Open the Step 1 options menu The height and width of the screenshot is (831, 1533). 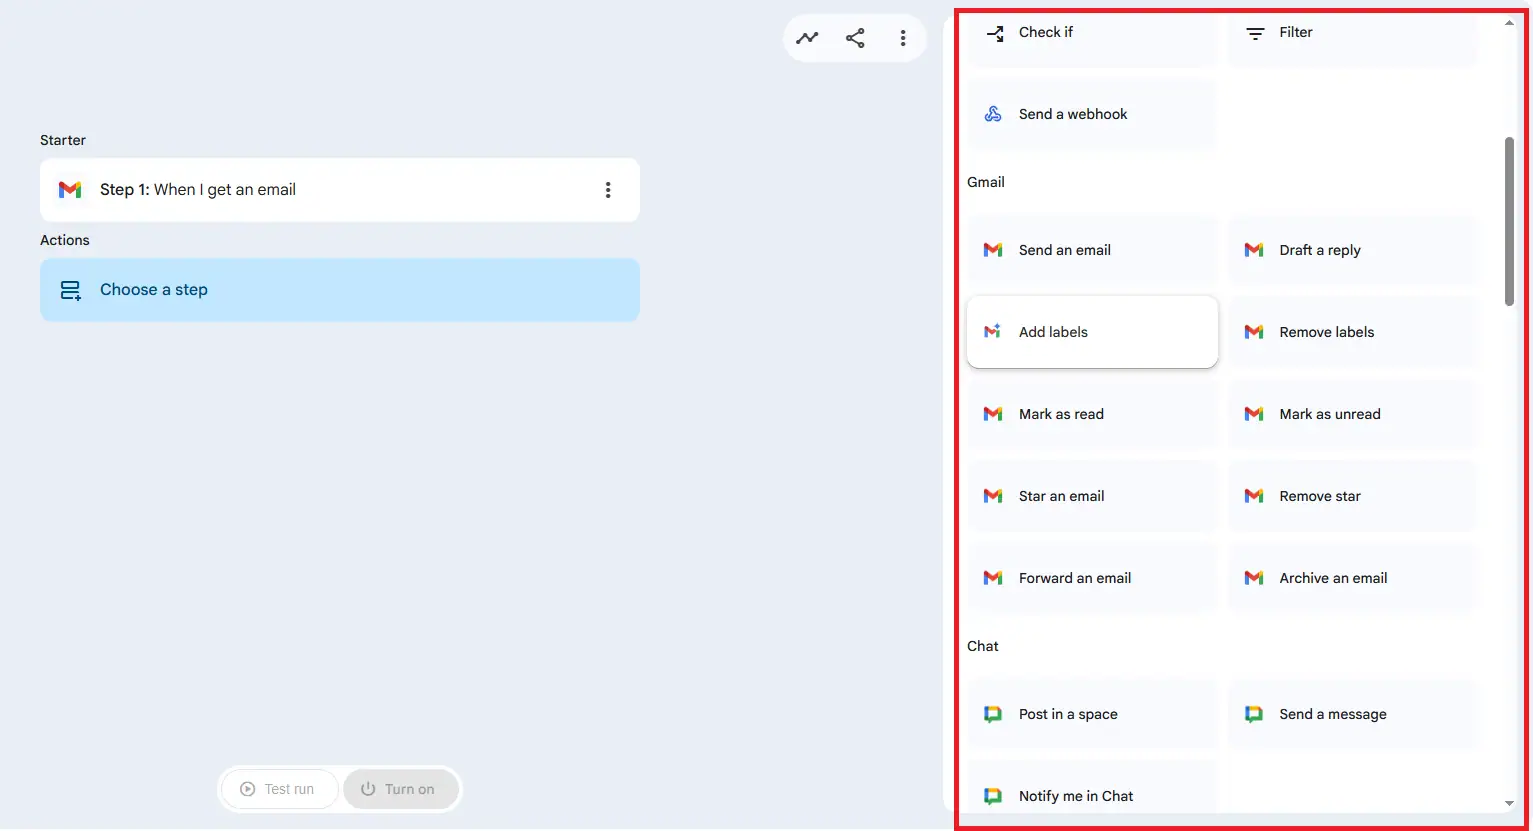click(608, 189)
